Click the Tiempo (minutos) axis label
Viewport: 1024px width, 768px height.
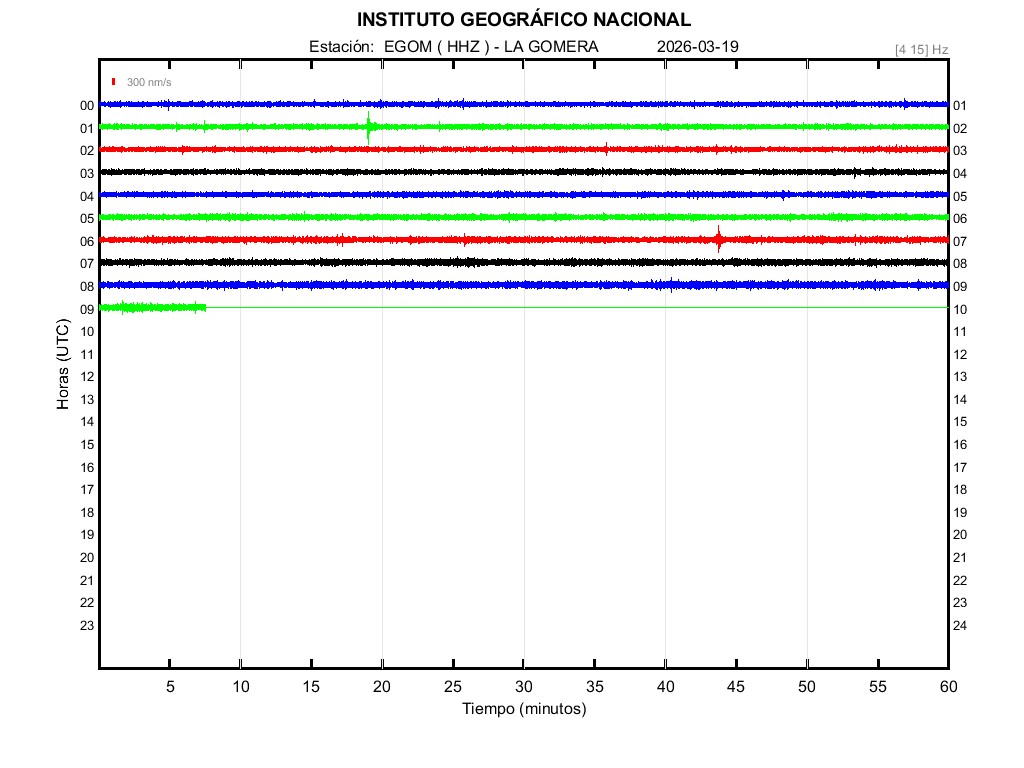(x=523, y=709)
